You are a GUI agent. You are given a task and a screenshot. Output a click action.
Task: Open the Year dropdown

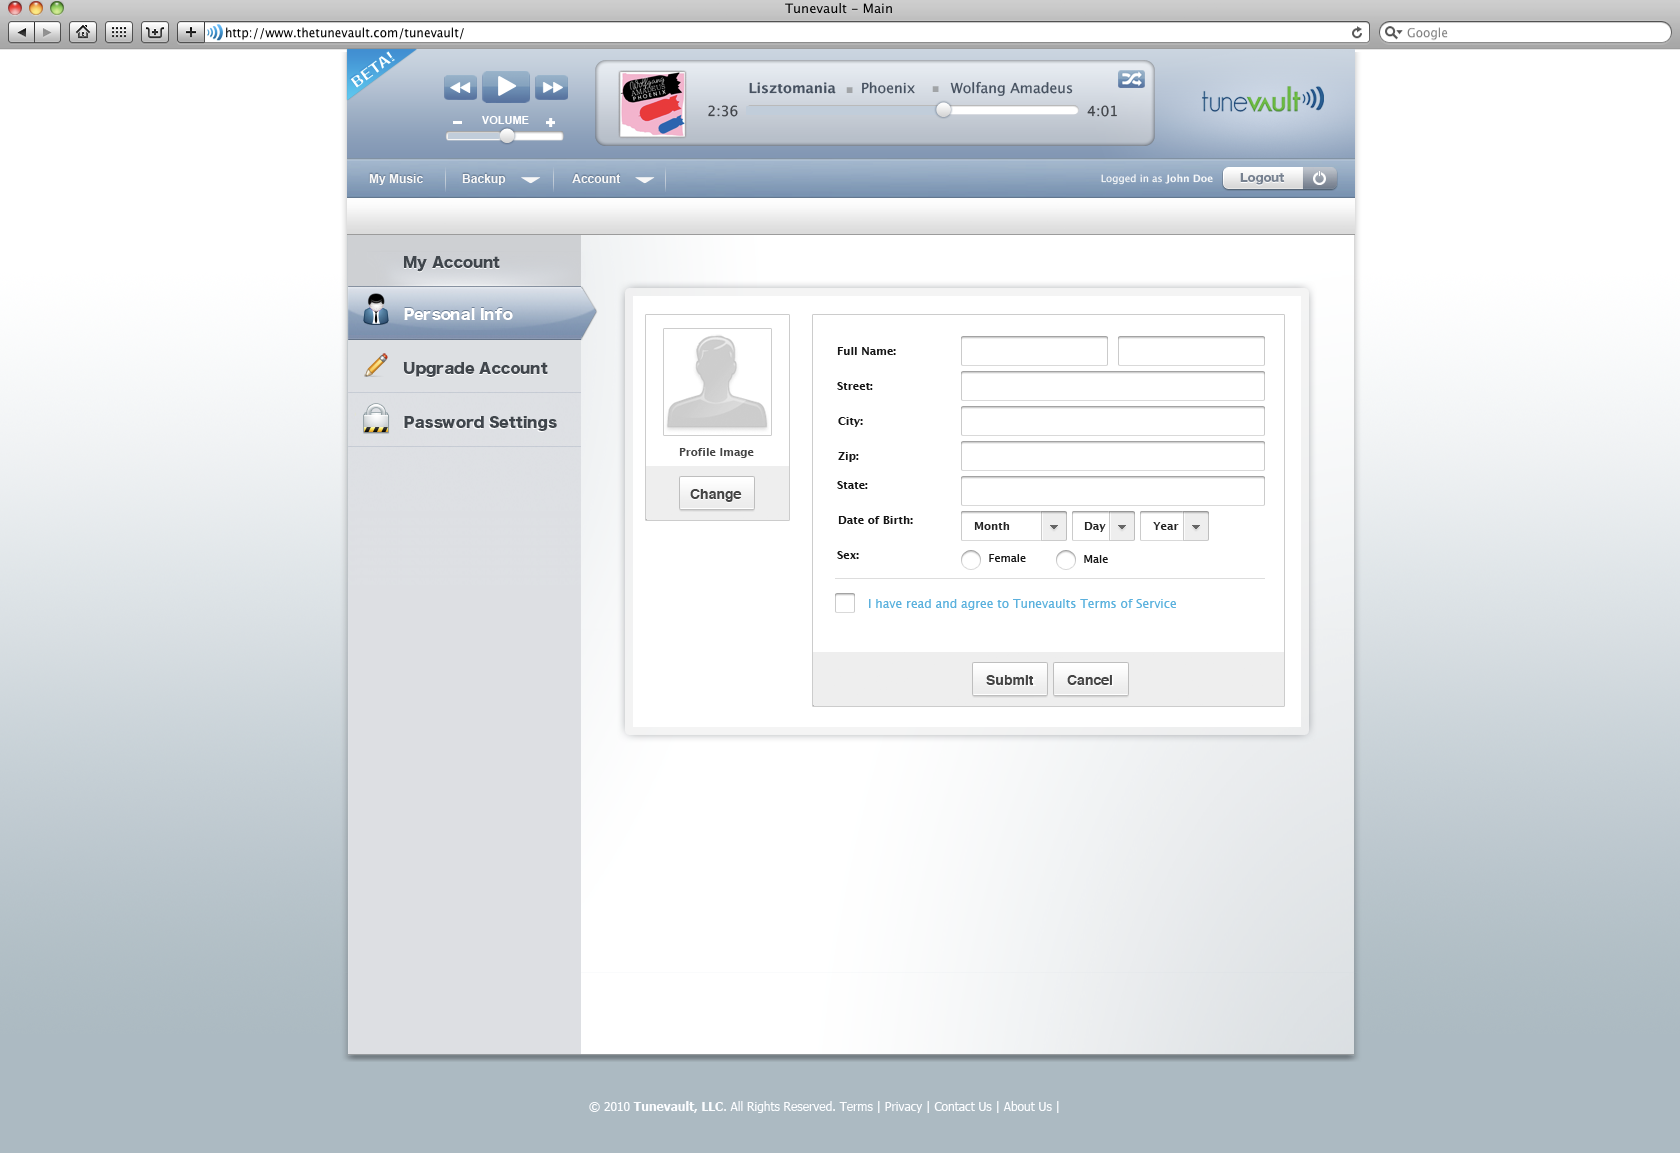(x=1174, y=526)
